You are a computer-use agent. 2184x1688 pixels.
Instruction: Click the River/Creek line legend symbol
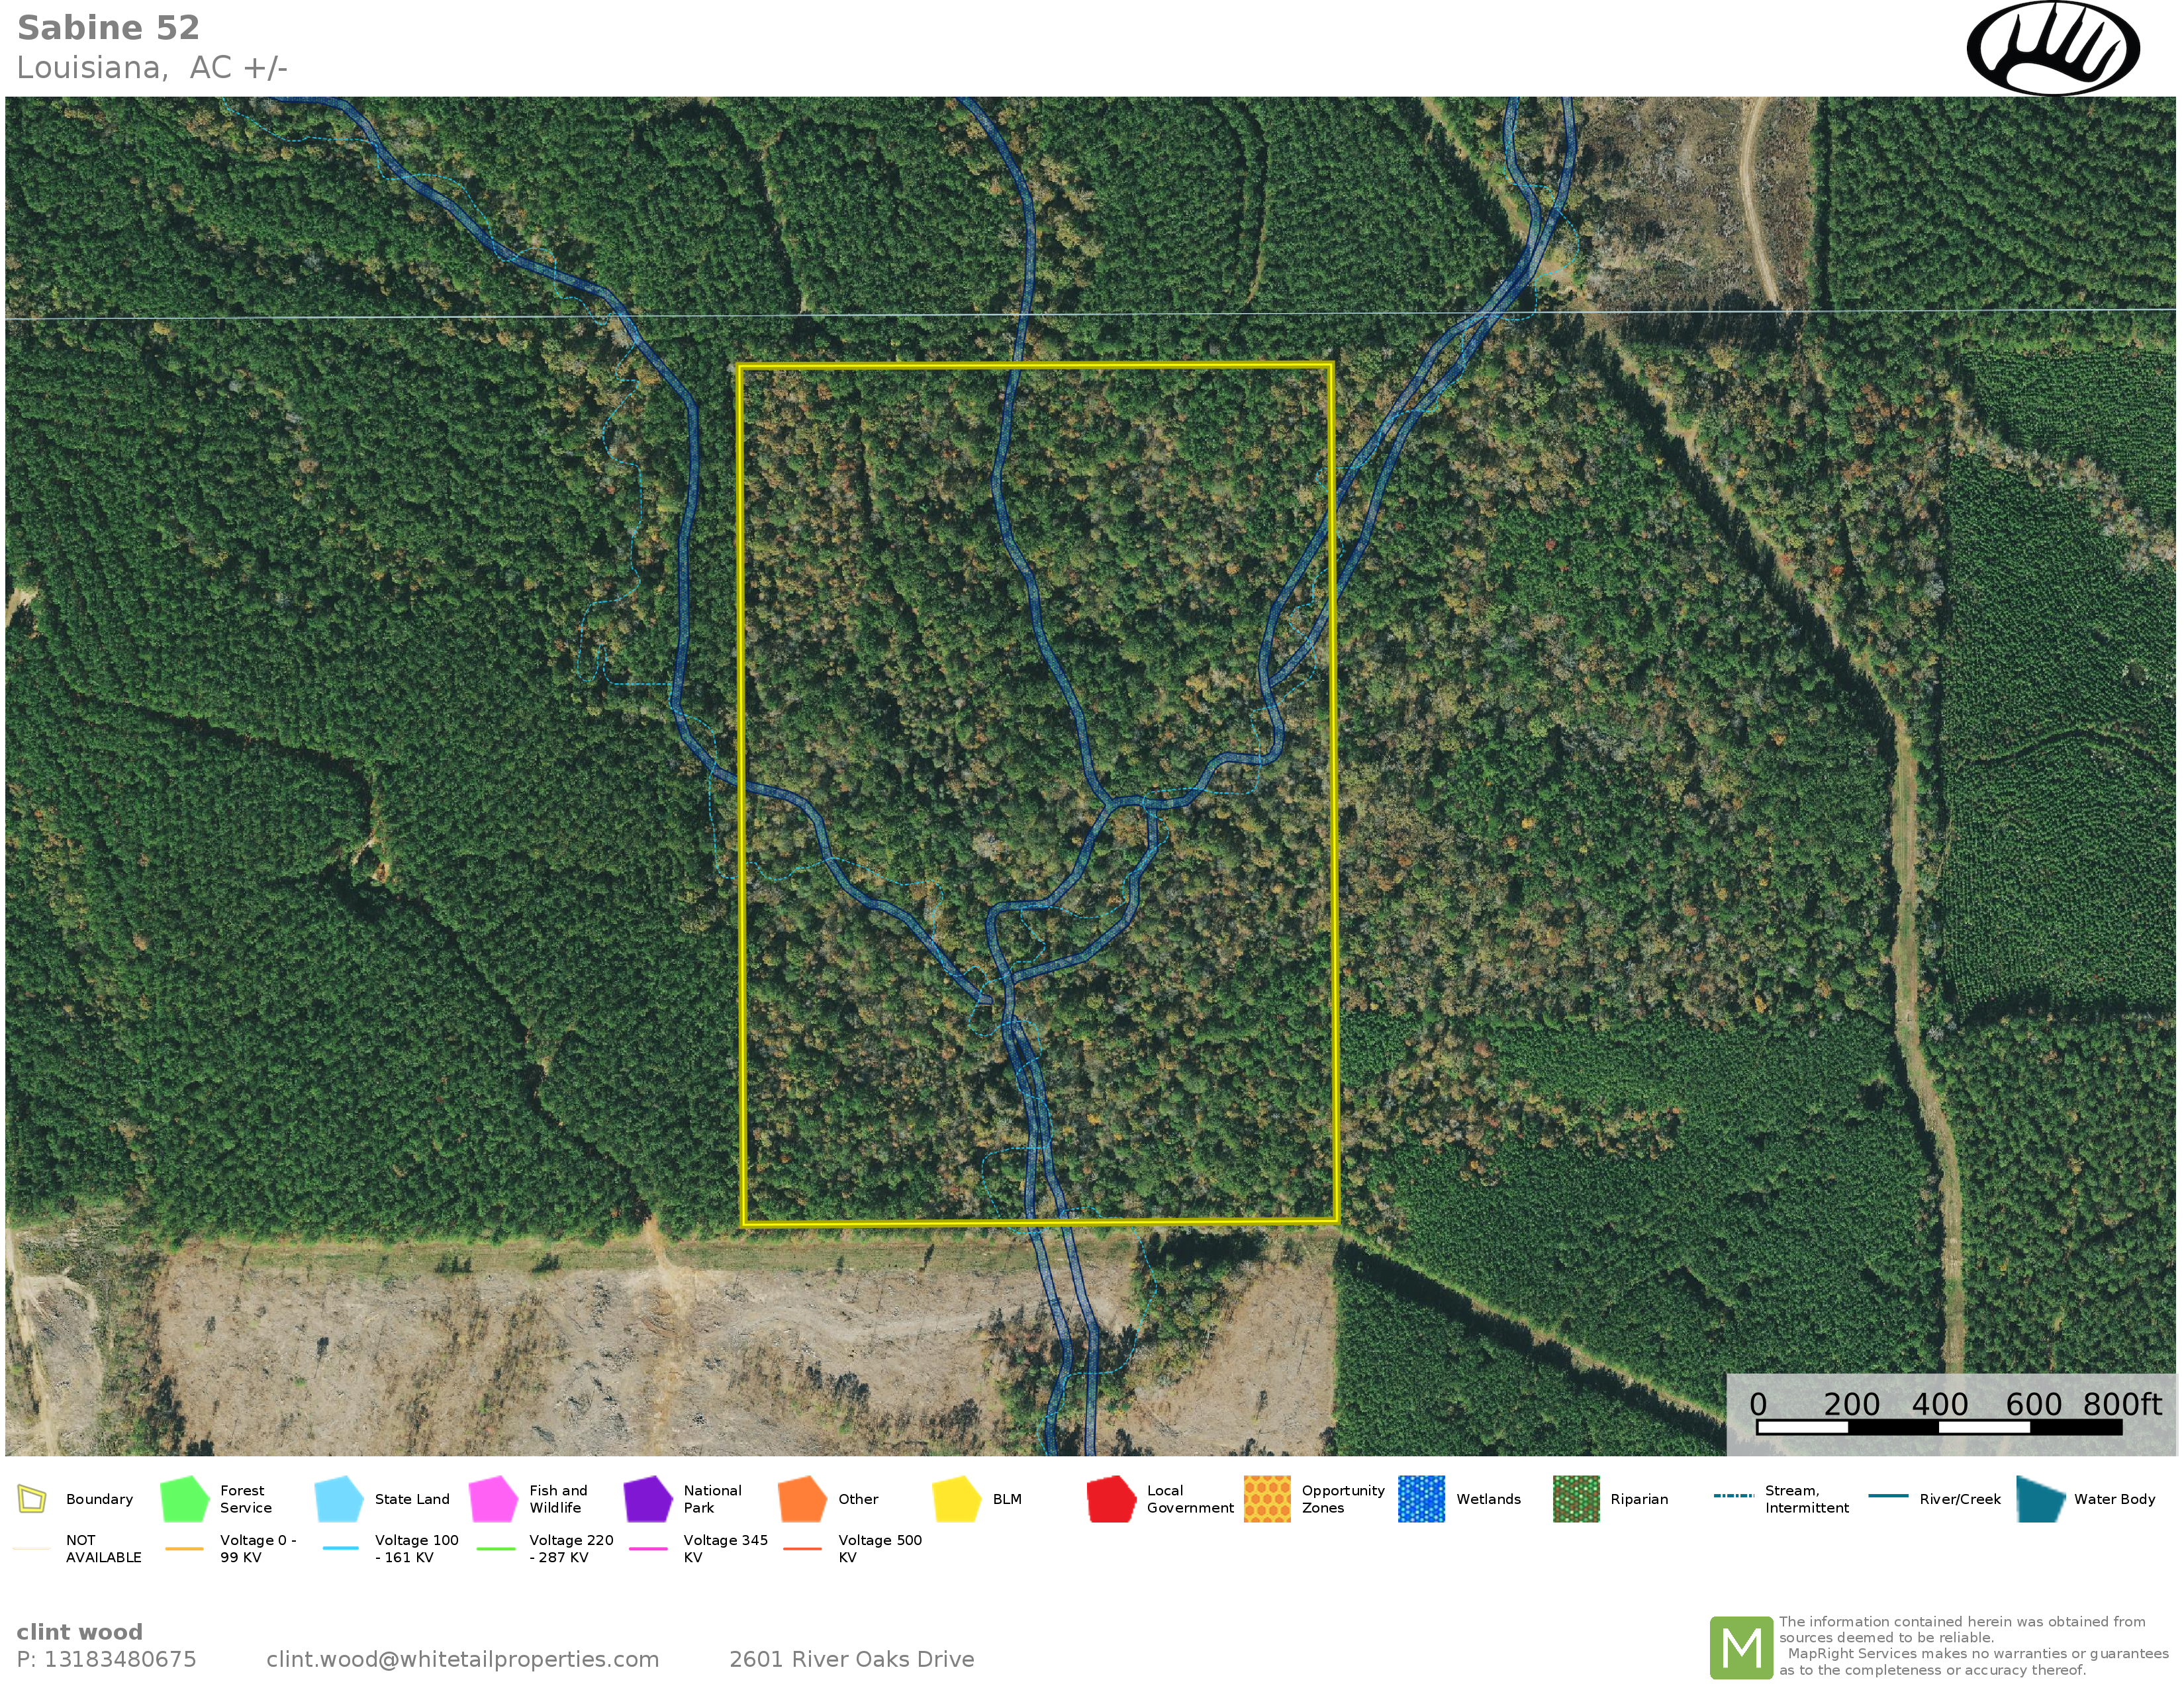click(x=1888, y=1496)
